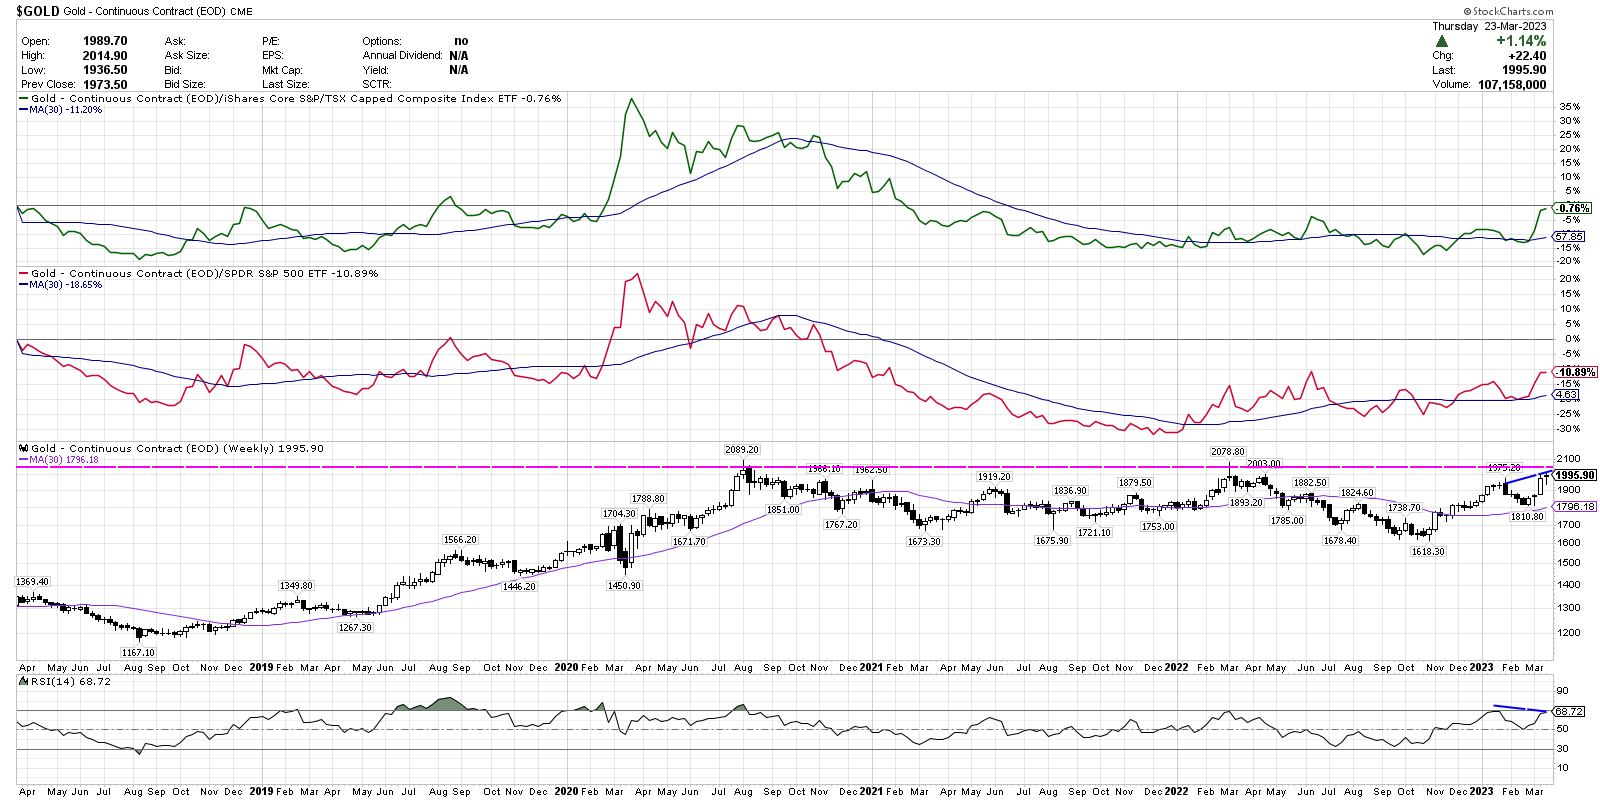This screenshot has height=800, width=1600.
Task: Select the $GOLD ticker symbol title
Action: pyautogui.click(x=38, y=11)
